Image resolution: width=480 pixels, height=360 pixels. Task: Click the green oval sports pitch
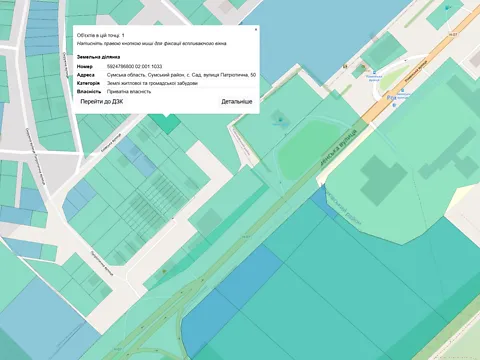coord(305,150)
